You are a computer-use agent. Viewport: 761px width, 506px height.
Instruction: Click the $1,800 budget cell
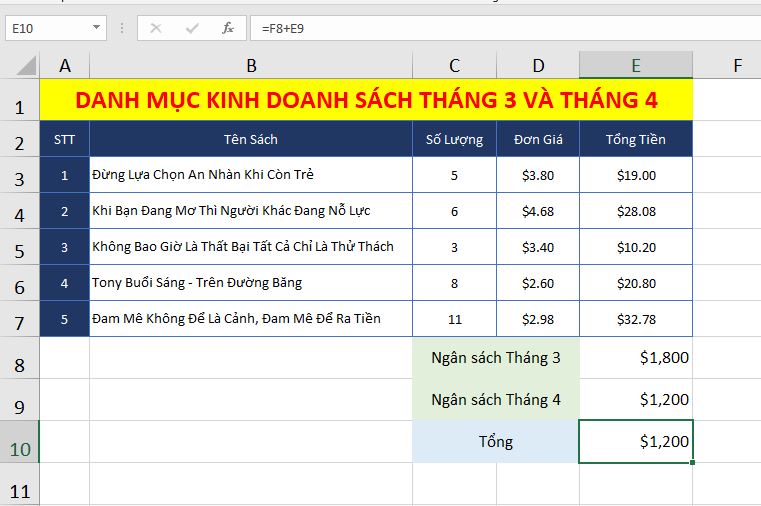[x=636, y=358]
